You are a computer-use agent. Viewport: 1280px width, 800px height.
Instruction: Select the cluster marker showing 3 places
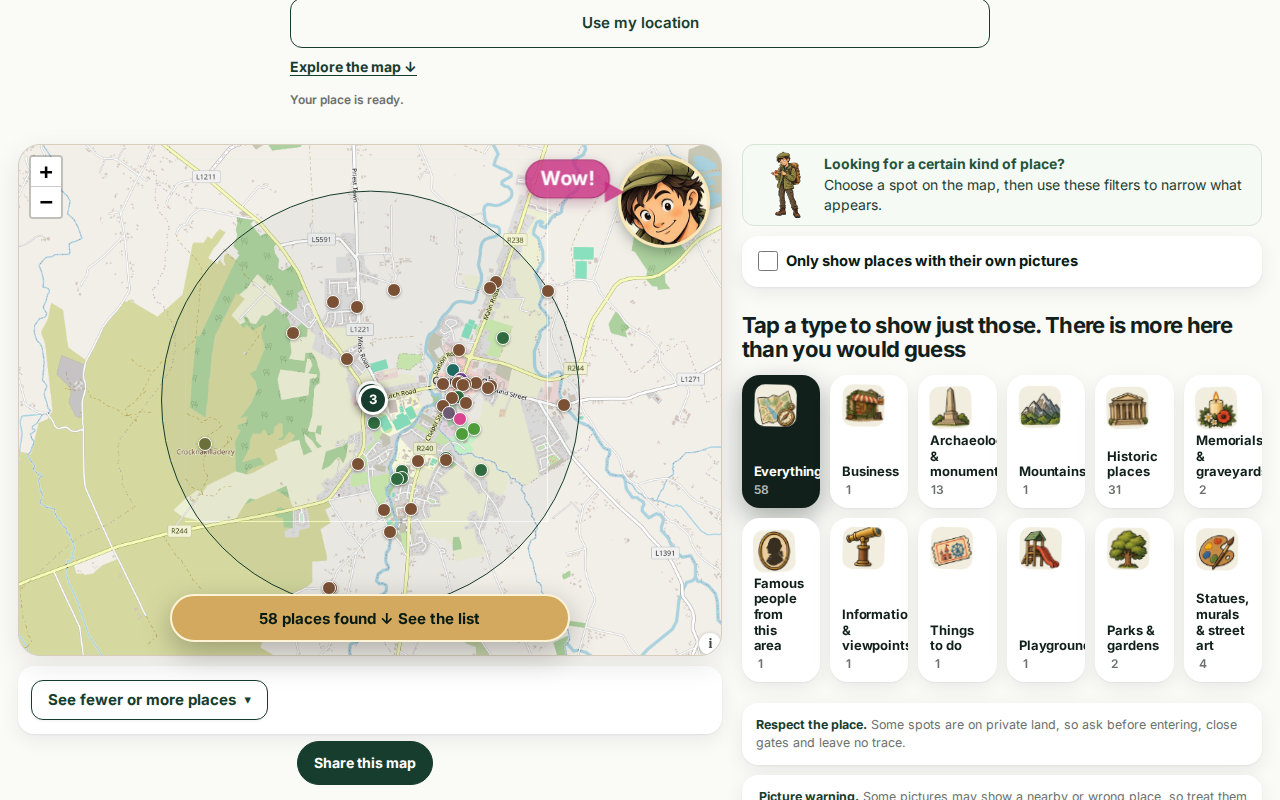point(373,400)
